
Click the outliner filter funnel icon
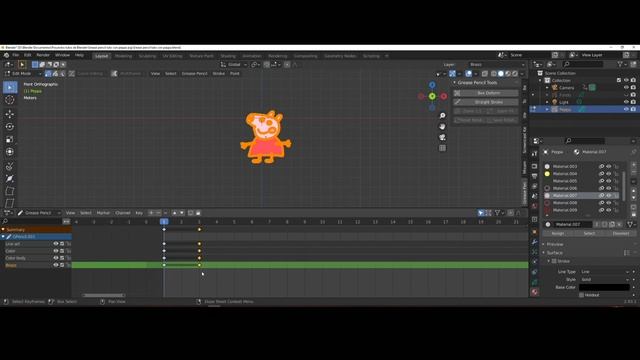(620, 64)
